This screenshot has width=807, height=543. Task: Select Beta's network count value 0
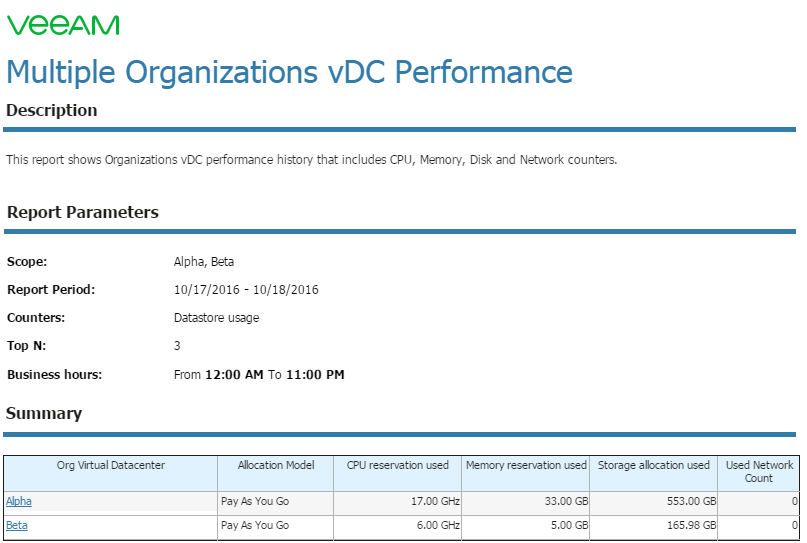(x=795, y=525)
